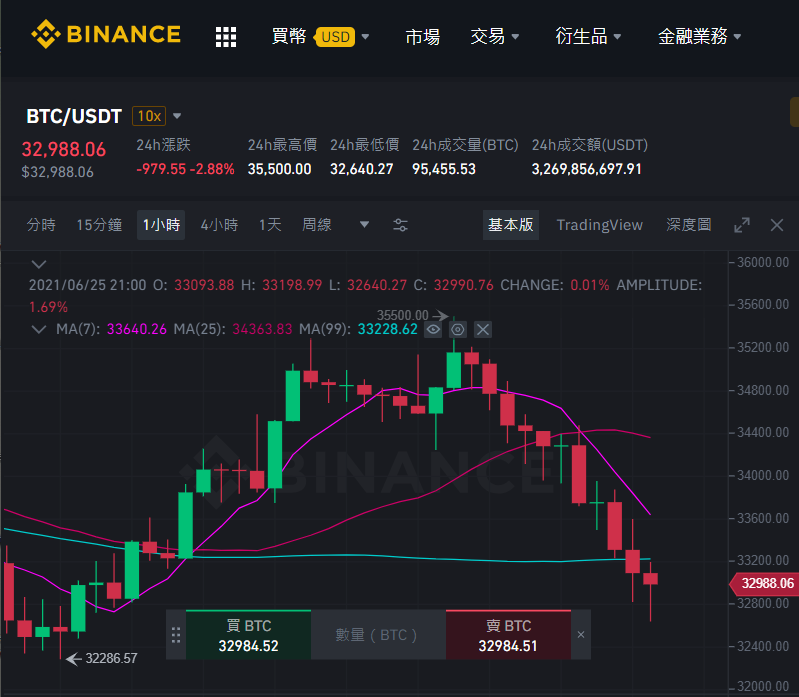Viewport: 799px width, 697px height.
Task: Click the MA(99) value 33228.62
Action: tap(387, 329)
